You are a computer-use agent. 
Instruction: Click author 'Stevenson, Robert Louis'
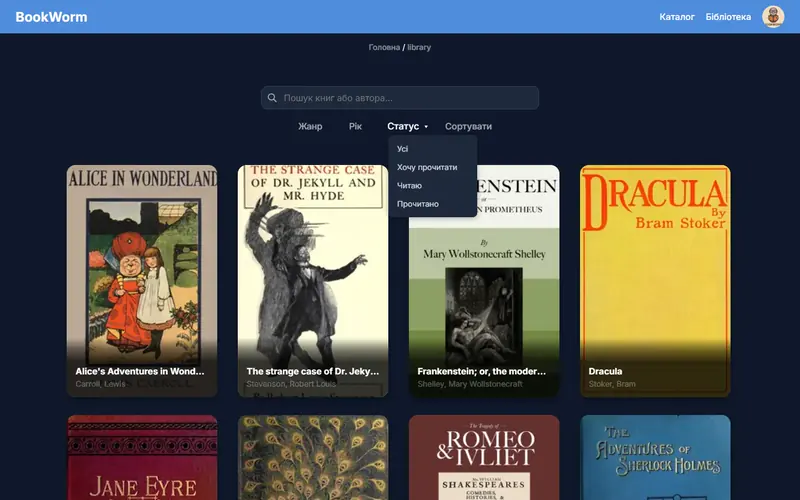click(291, 384)
